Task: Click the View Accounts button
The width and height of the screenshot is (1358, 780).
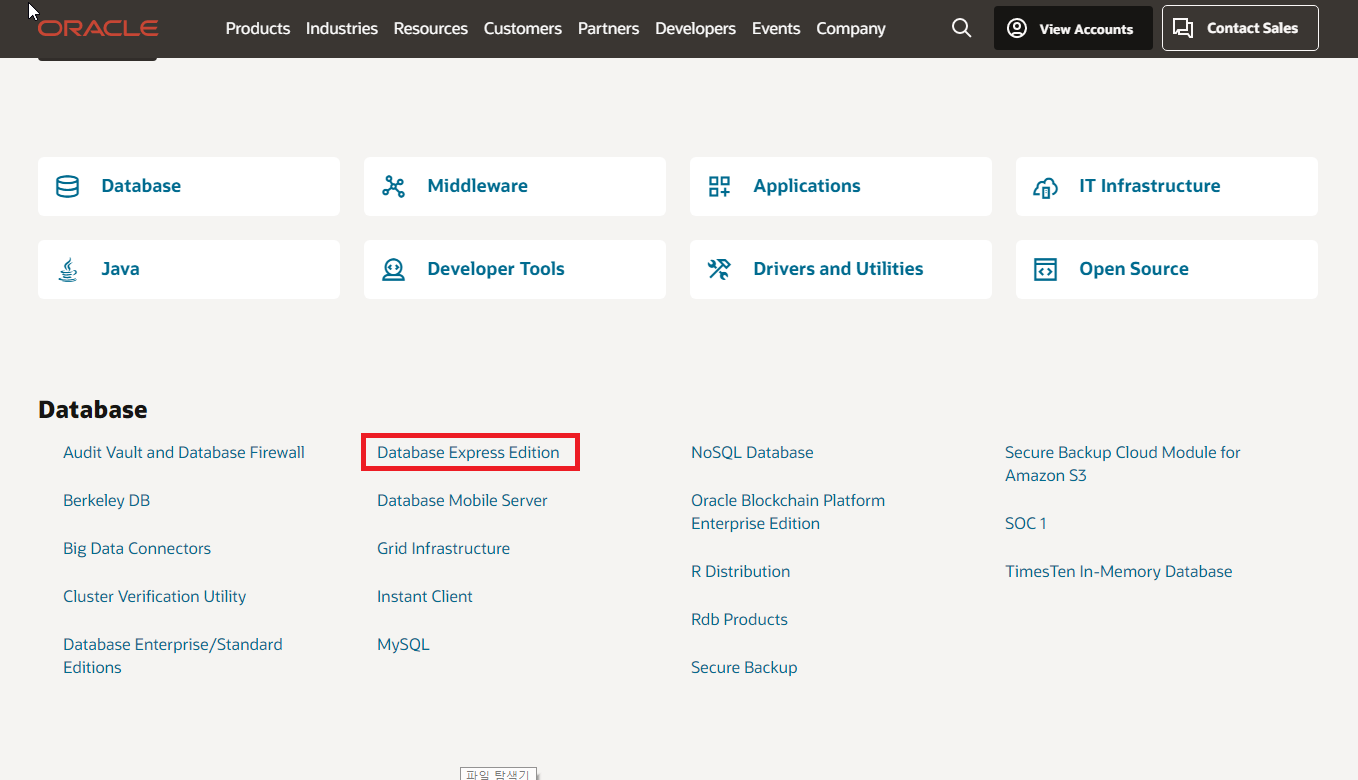Action: (x=1073, y=28)
